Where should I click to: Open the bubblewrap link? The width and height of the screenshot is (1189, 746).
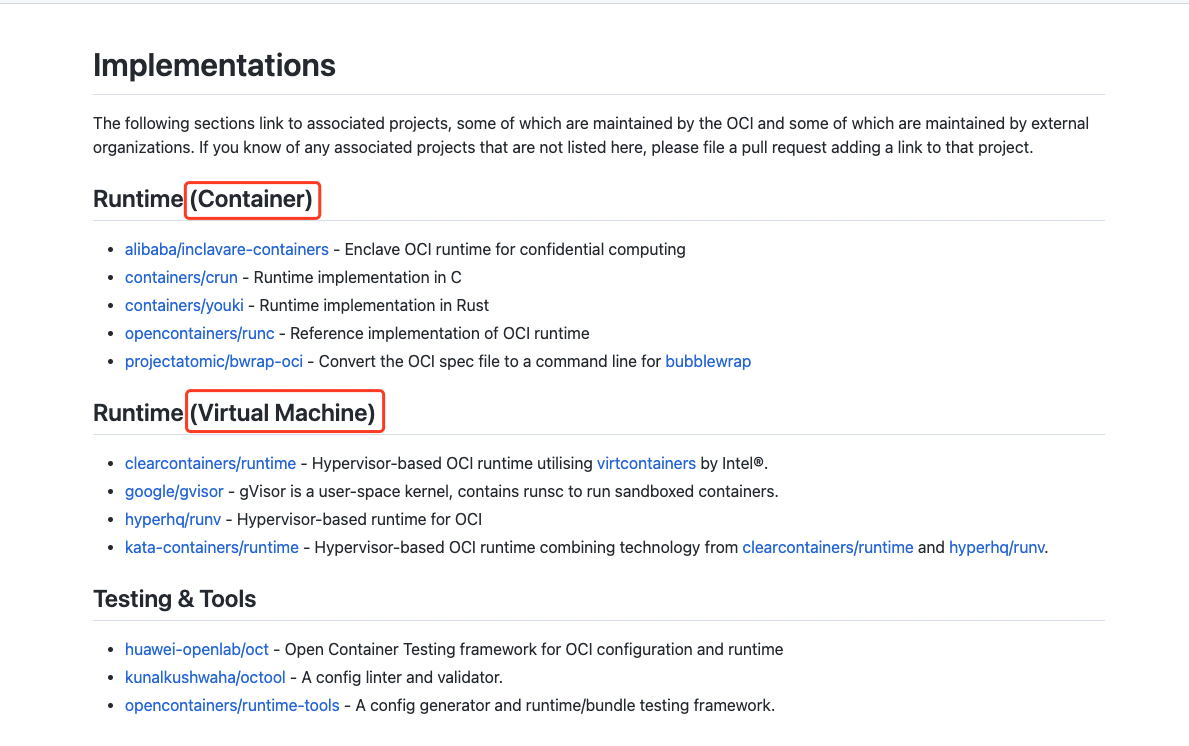(708, 362)
